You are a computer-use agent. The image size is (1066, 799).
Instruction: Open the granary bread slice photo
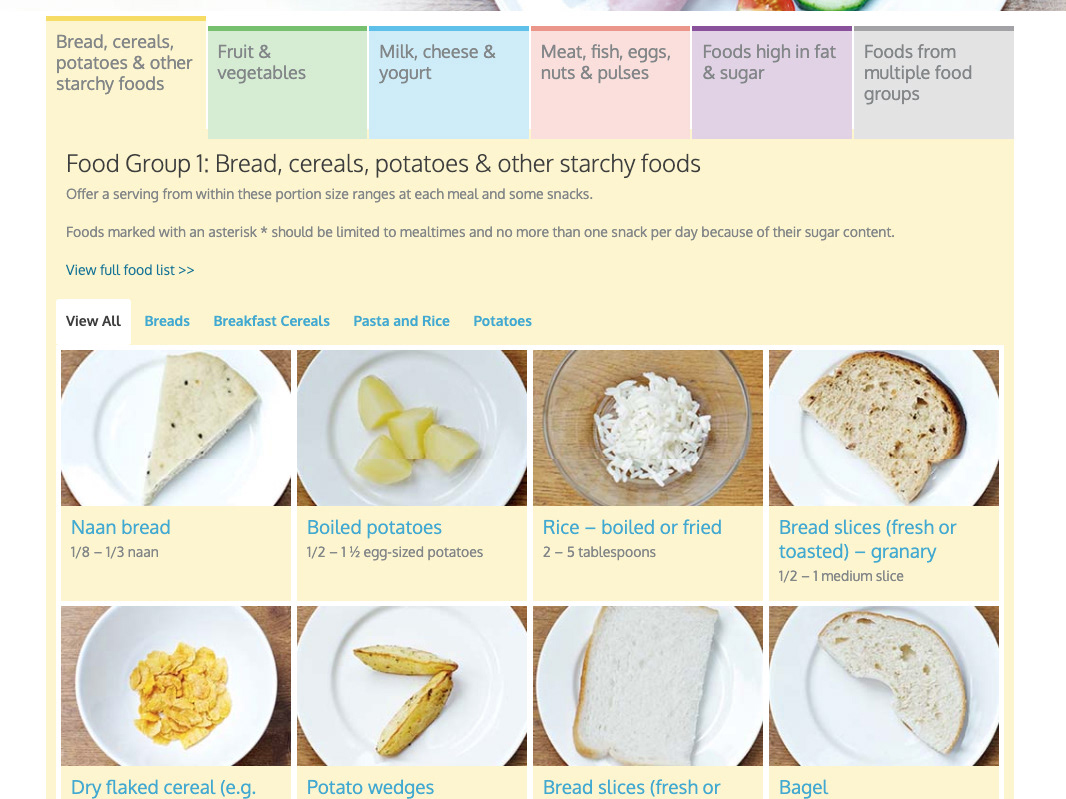[884, 428]
